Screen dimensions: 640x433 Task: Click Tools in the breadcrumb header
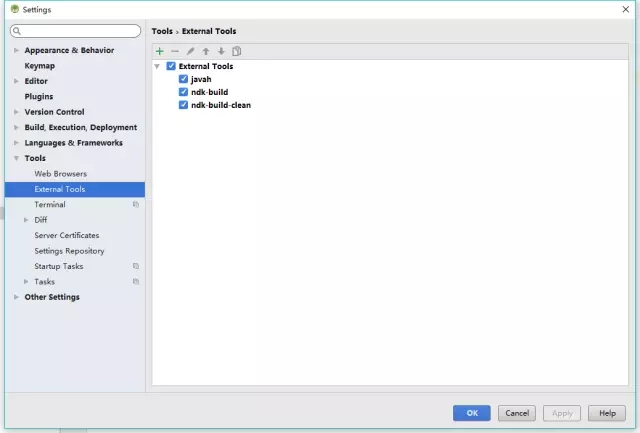pos(162,31)
